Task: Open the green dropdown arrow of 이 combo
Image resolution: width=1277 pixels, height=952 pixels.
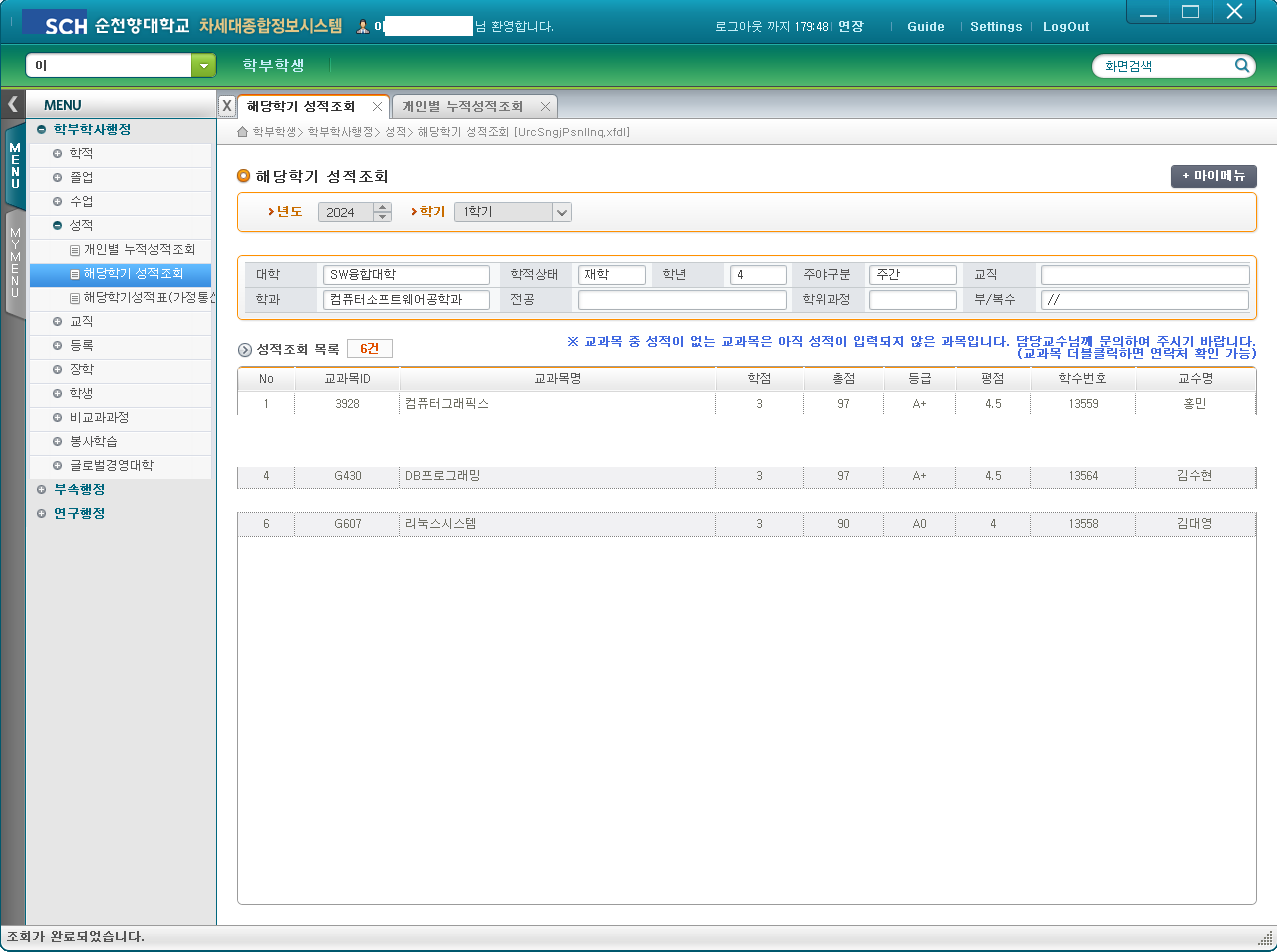Action: pyautogui.click(x=203, y=66)
